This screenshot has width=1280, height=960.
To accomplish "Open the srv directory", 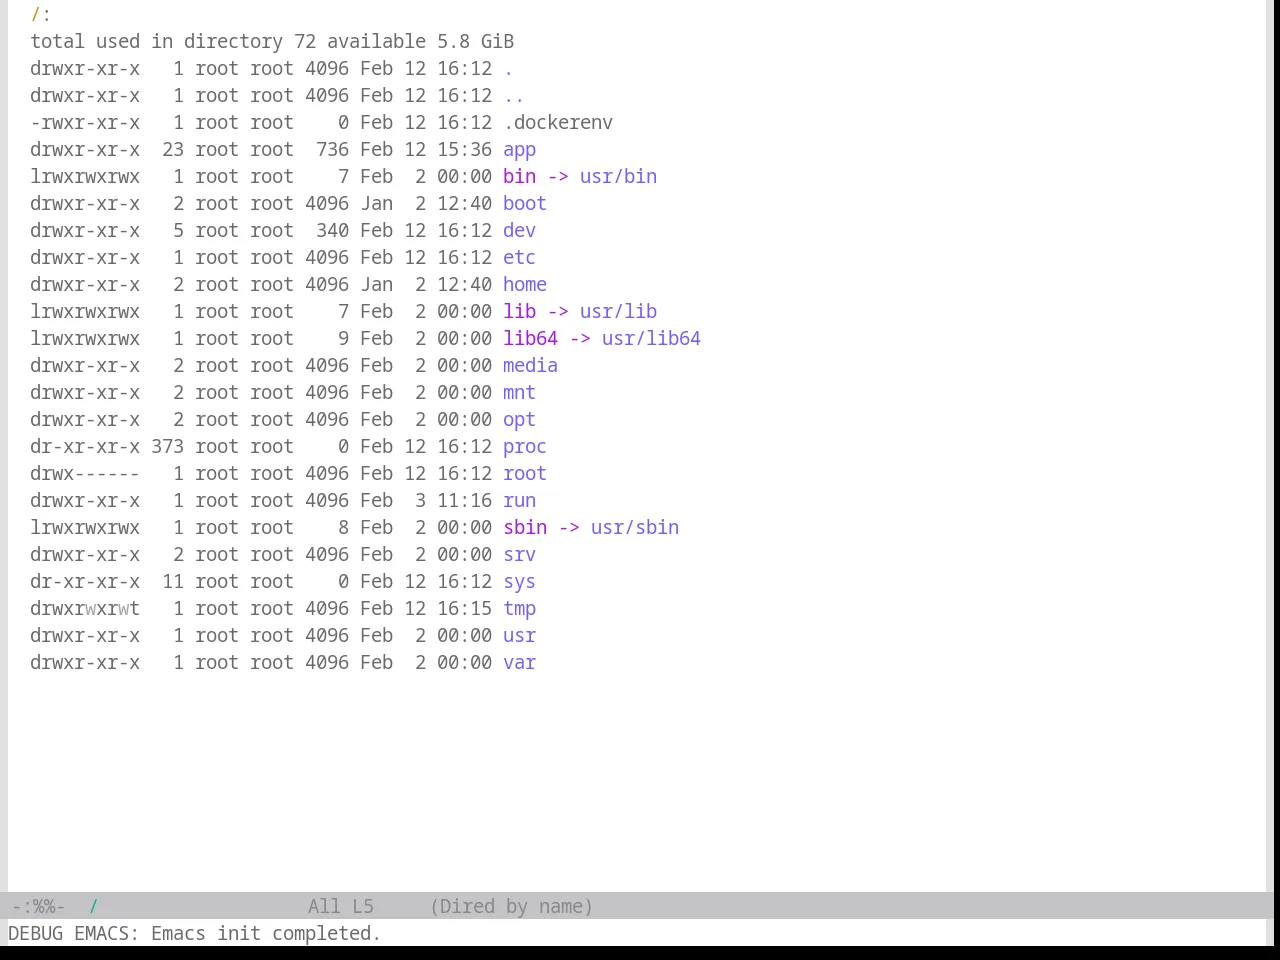I will tap(519, 555).
